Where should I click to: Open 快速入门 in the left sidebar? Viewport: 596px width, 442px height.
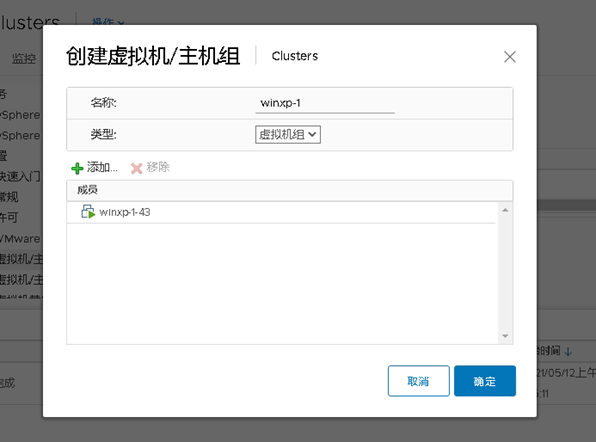pos(20,176)
